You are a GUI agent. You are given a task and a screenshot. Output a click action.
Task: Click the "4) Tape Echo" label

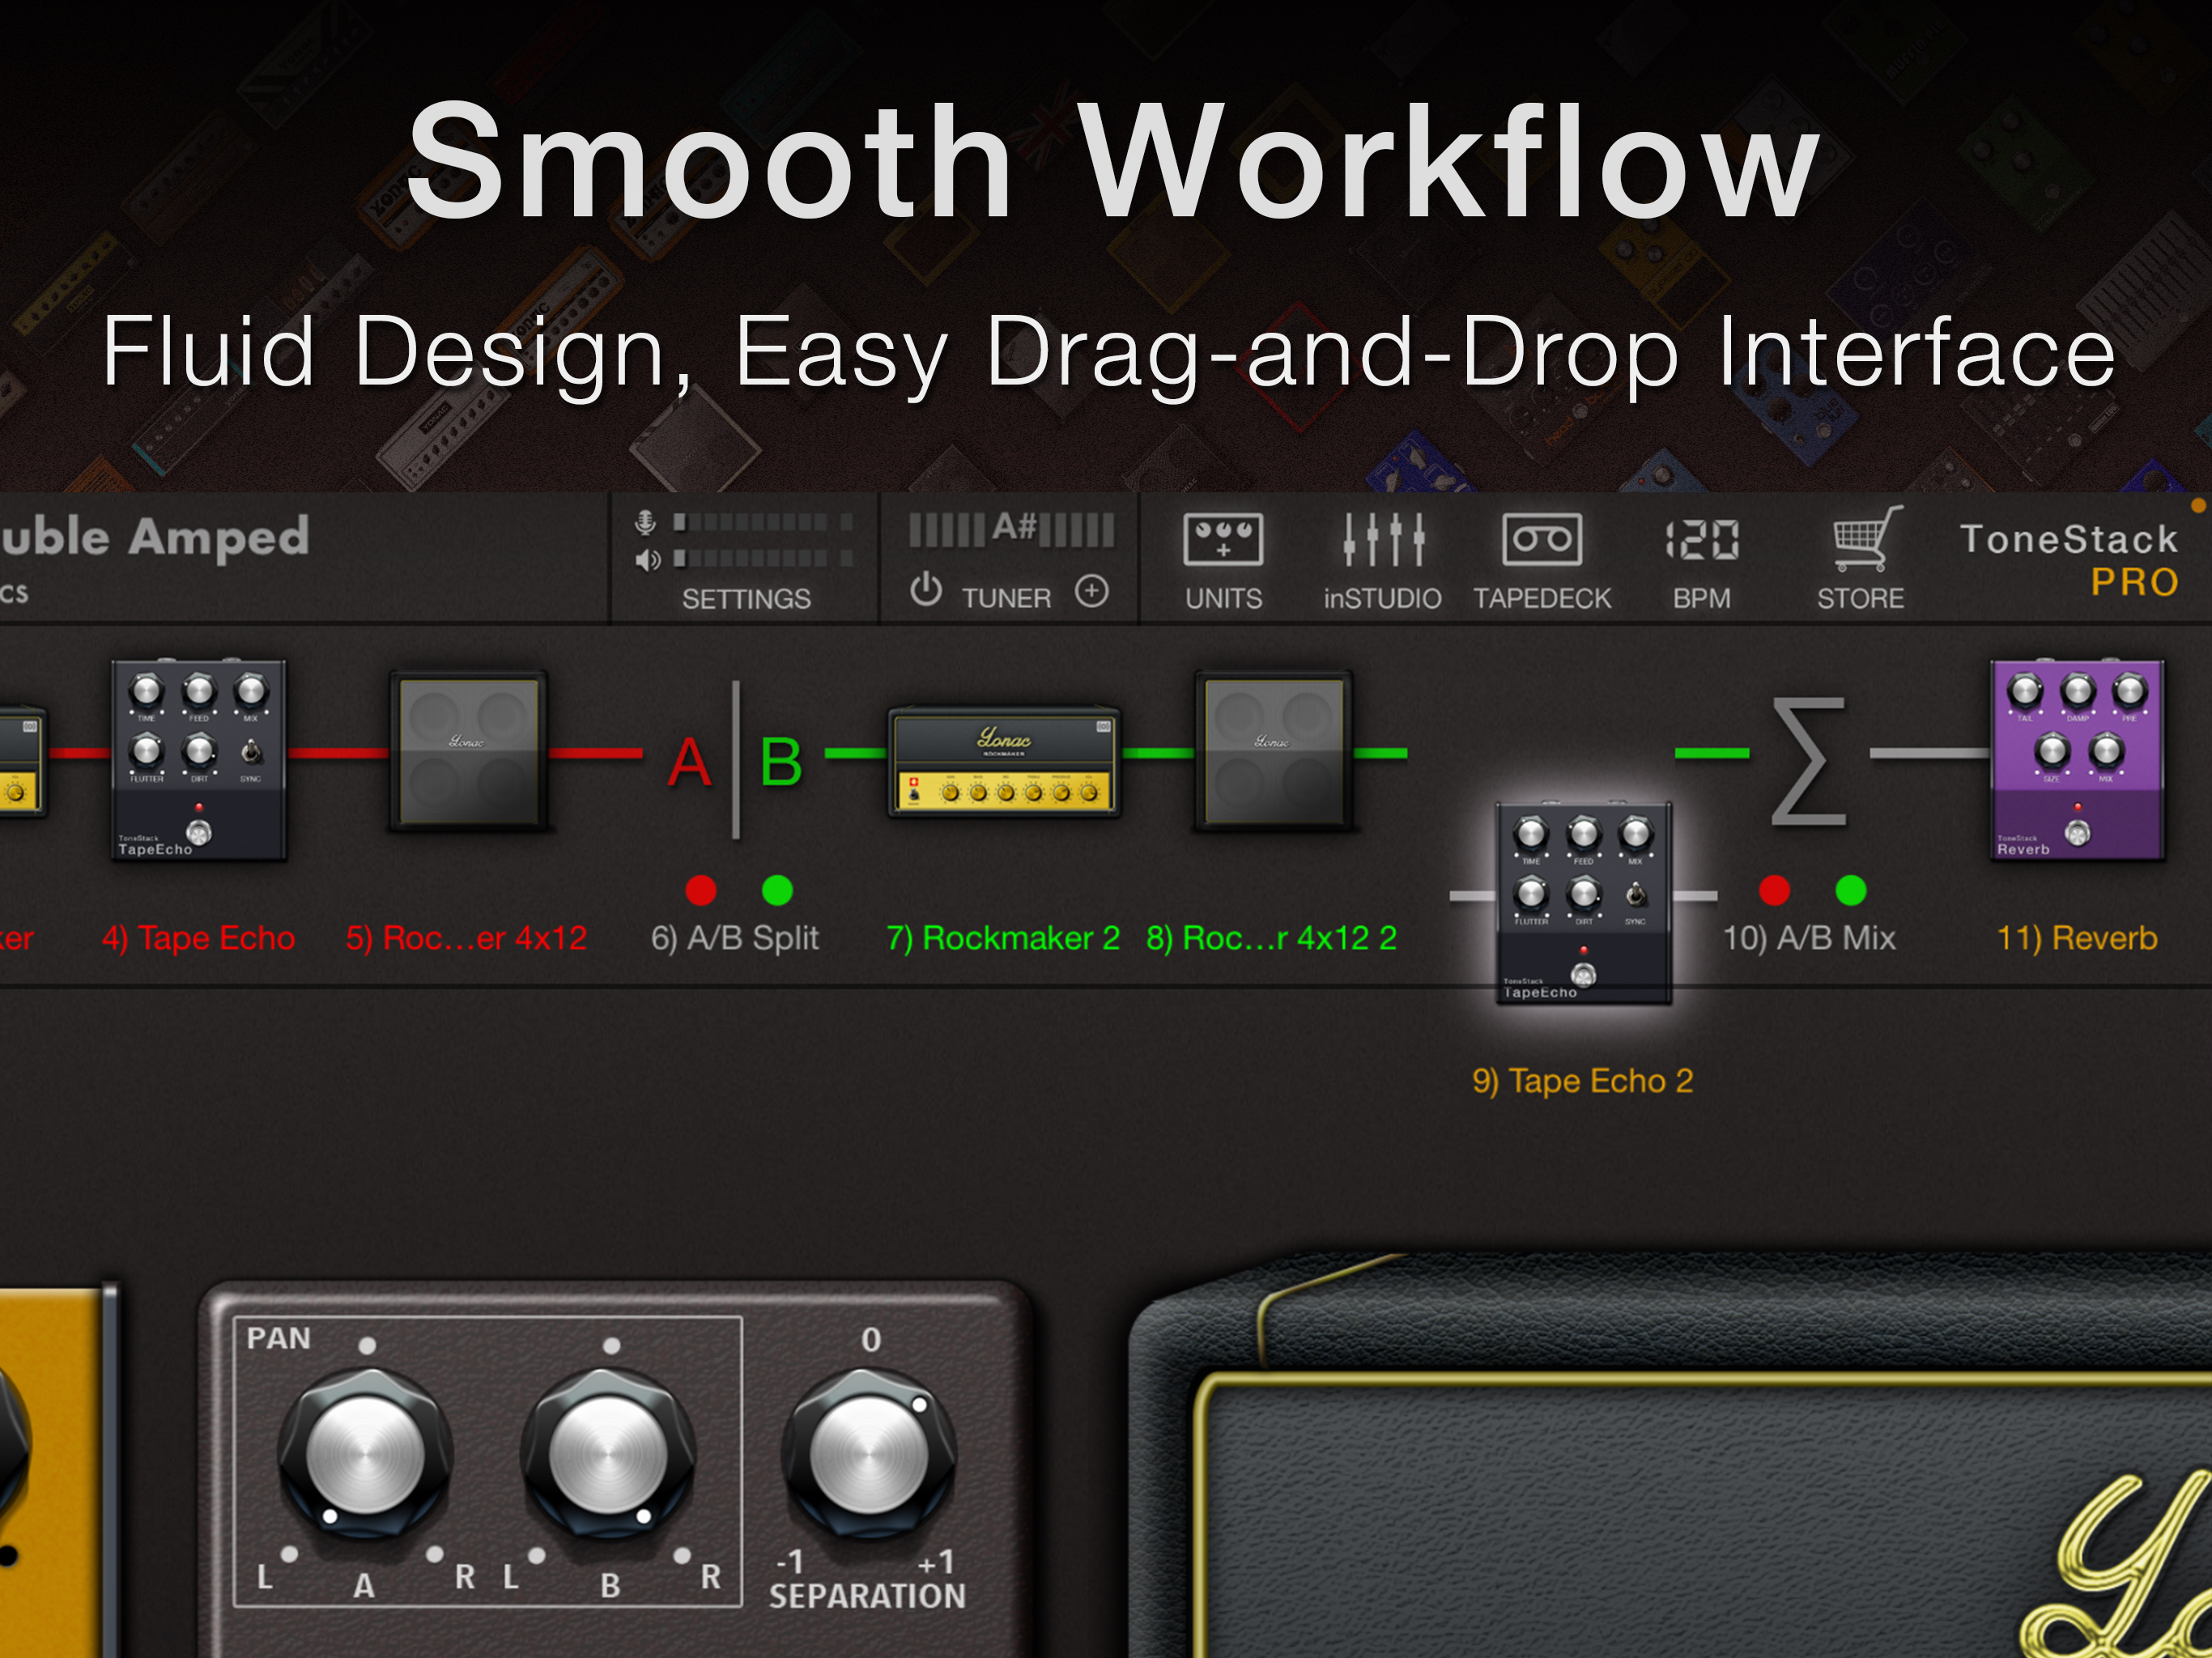[198, 938]
